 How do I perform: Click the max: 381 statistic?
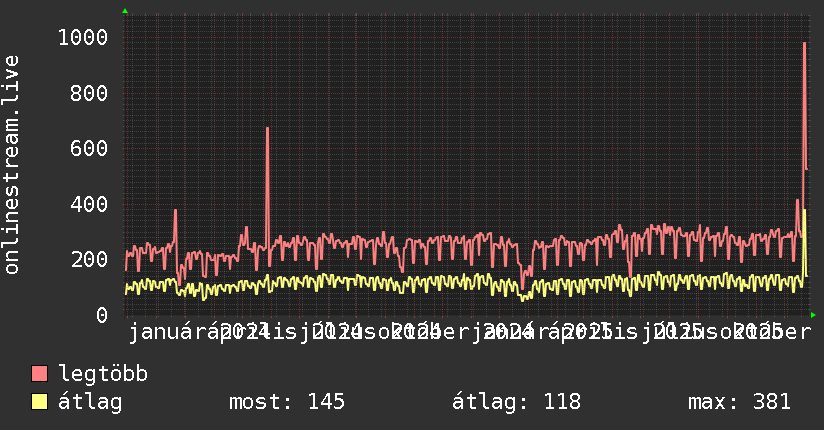pos(739,402)
